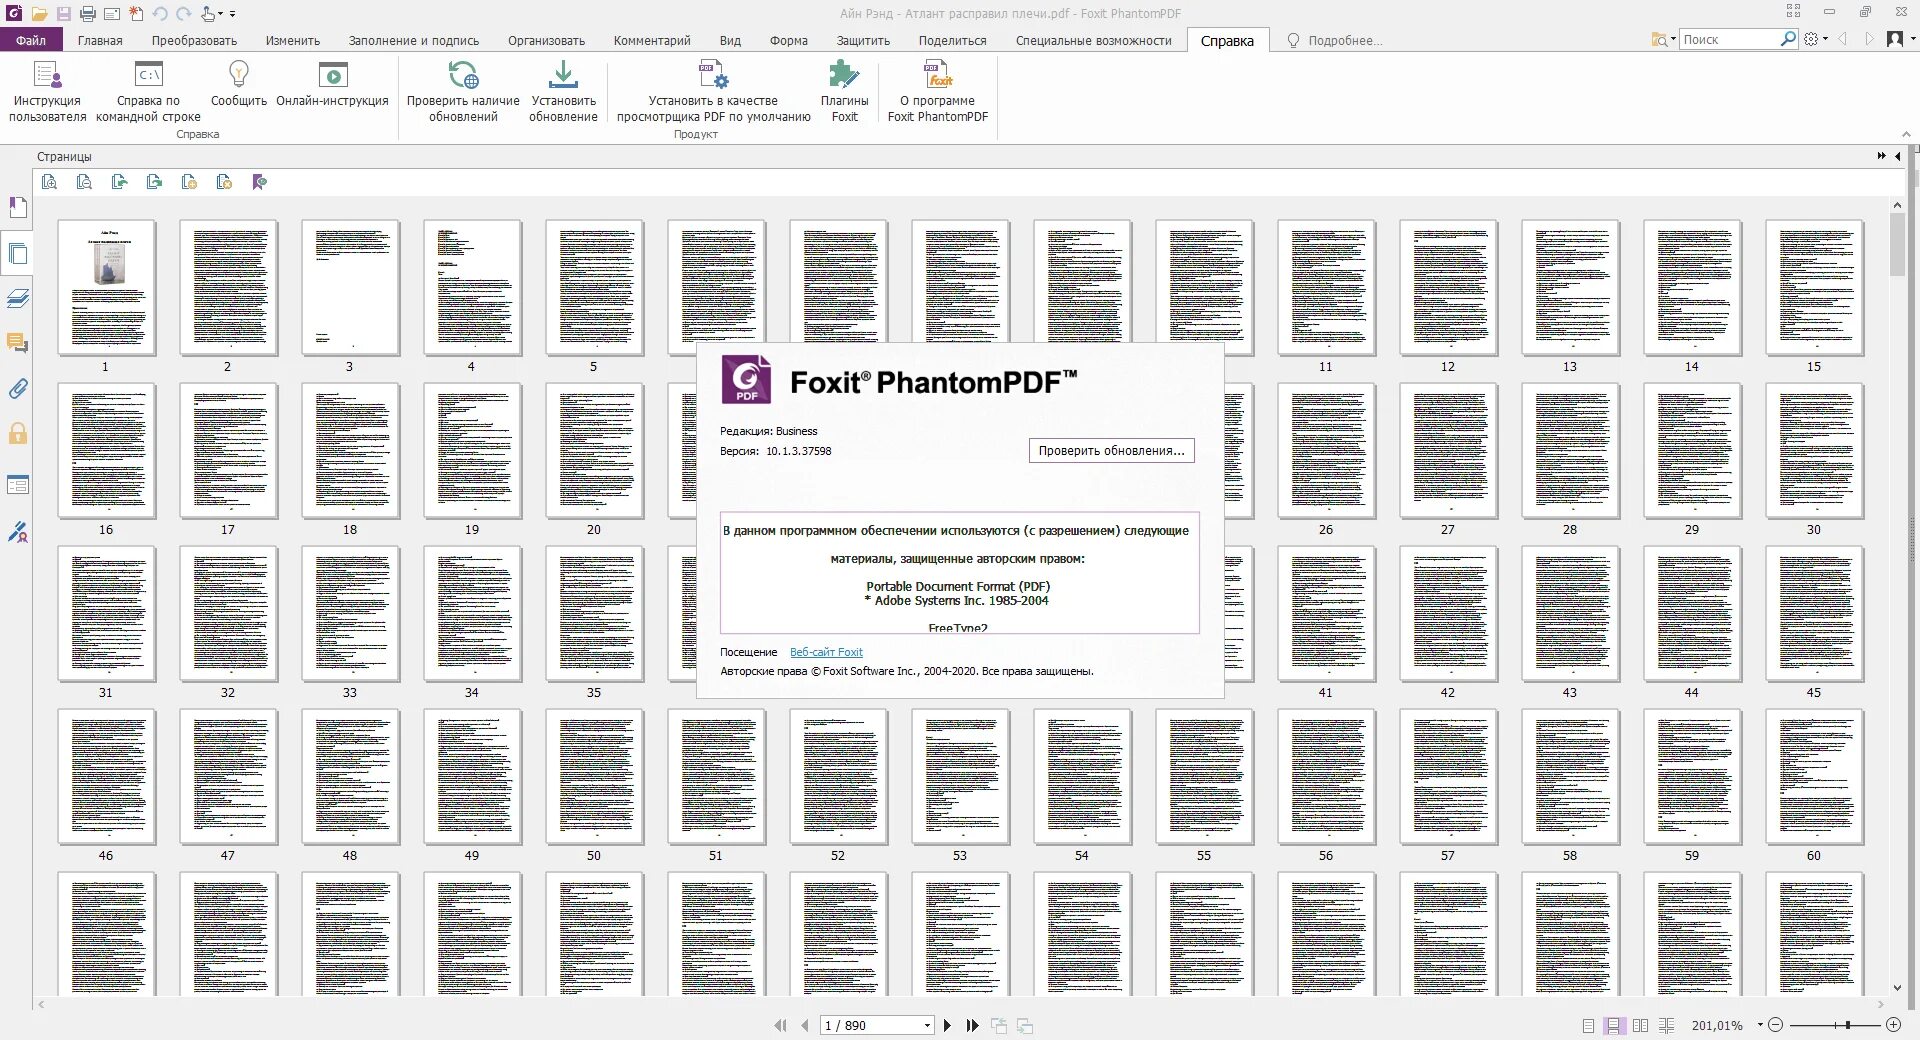
Task: Click the magnifier search button
Action: (x=1788, y=39)
